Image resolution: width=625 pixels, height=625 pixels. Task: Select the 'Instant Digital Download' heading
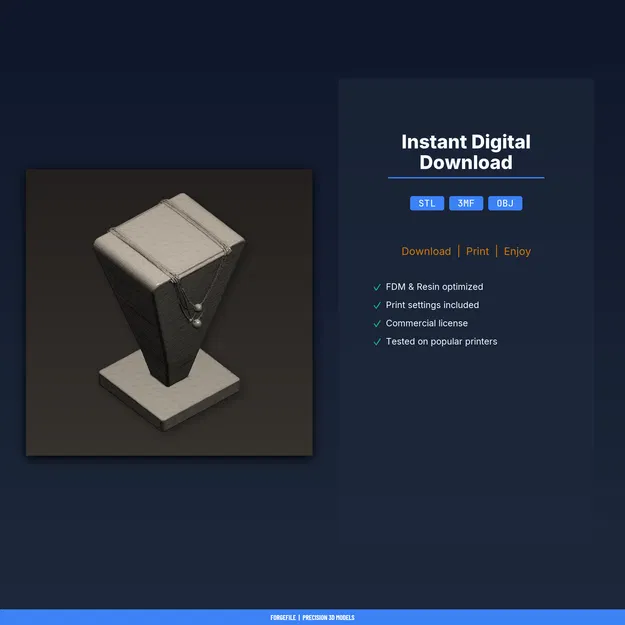[466, 152]
